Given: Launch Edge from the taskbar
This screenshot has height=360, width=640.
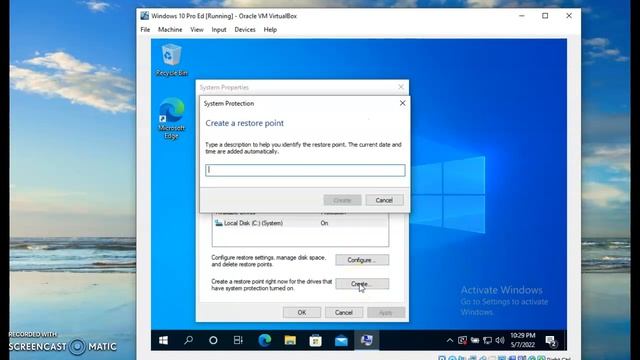Looking at the screenshot, I should click(264, 340).
